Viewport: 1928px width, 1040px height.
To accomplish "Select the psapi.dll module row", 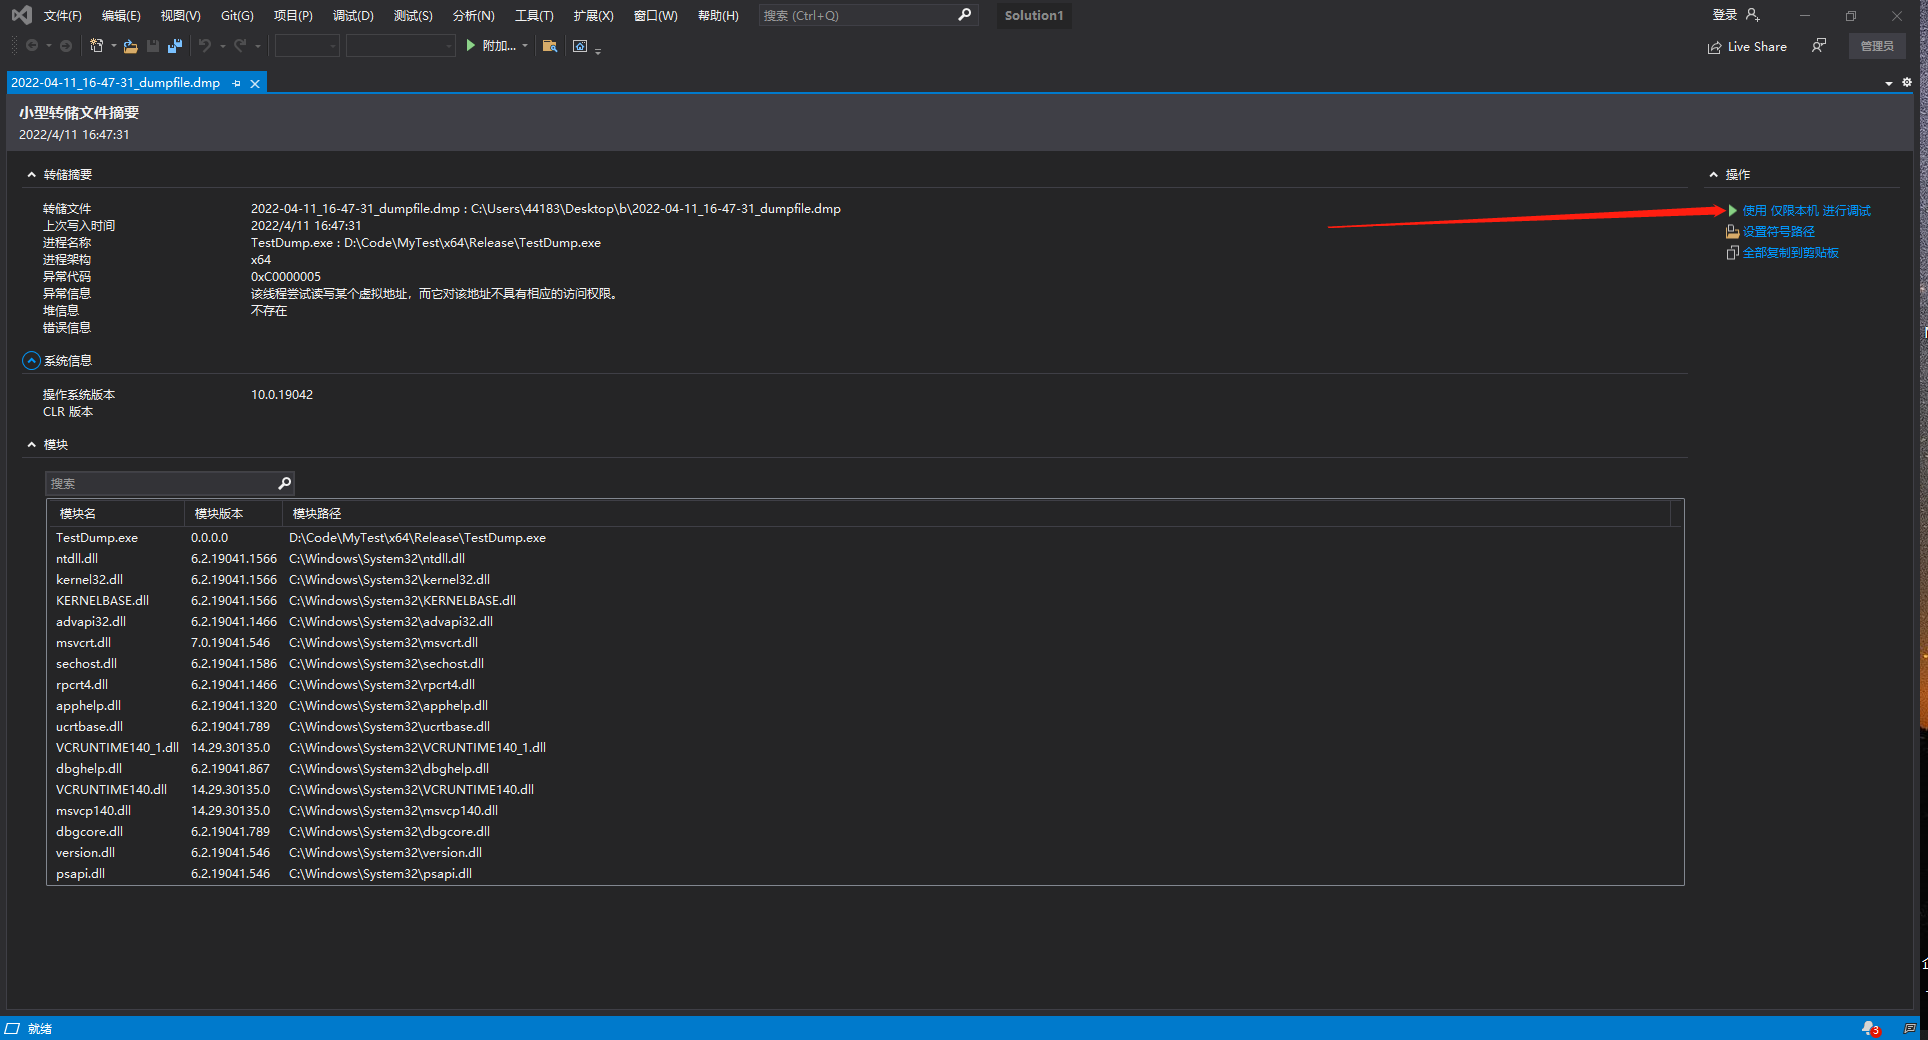I will click(865, 874).
